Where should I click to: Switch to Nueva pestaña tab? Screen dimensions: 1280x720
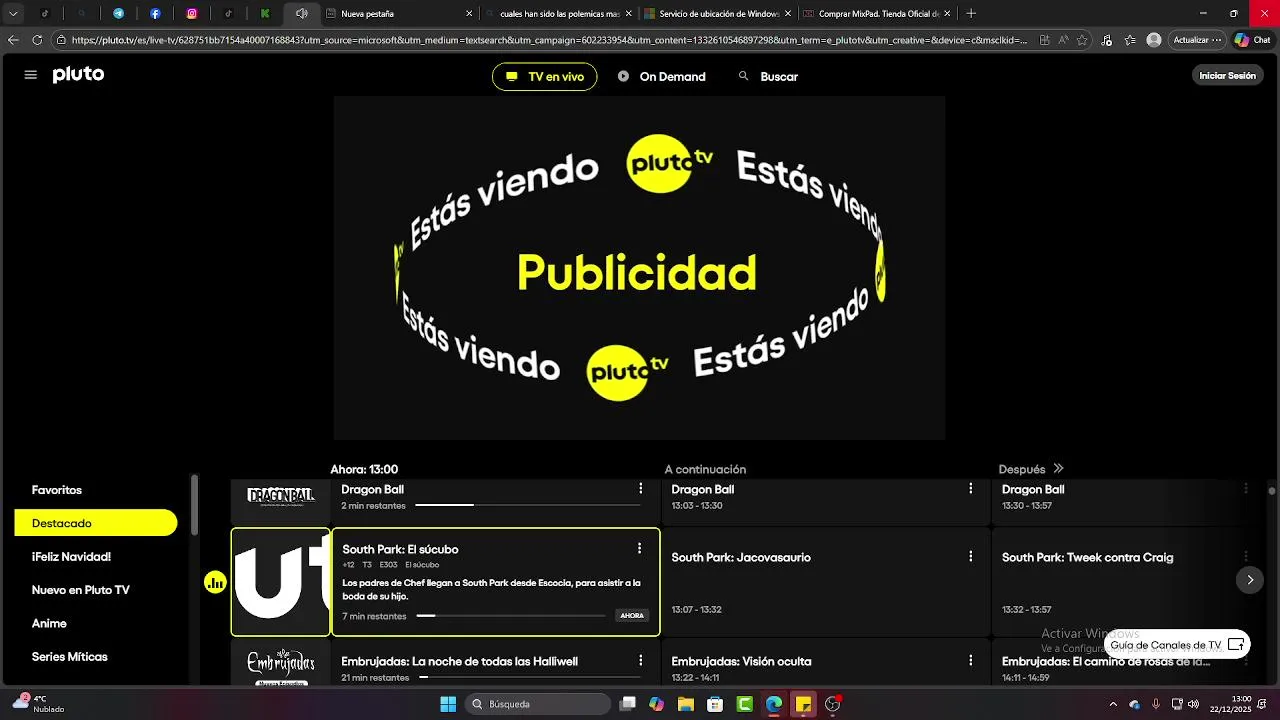399,14
